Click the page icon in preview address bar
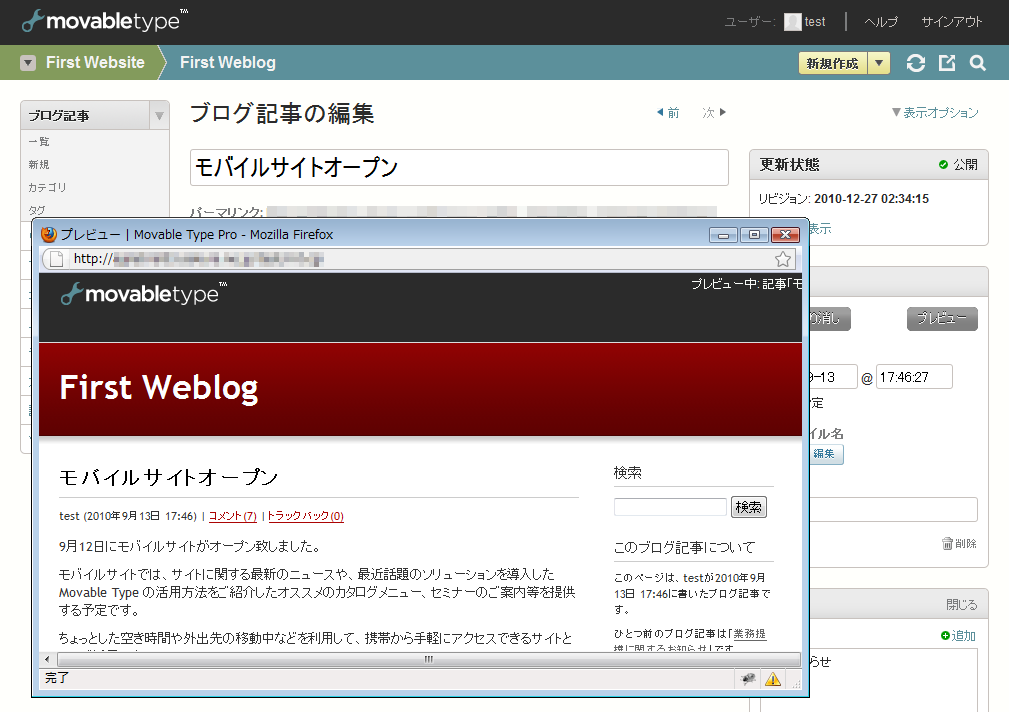Viewport: 1009px width, 712px height. (x=57, y=259)
